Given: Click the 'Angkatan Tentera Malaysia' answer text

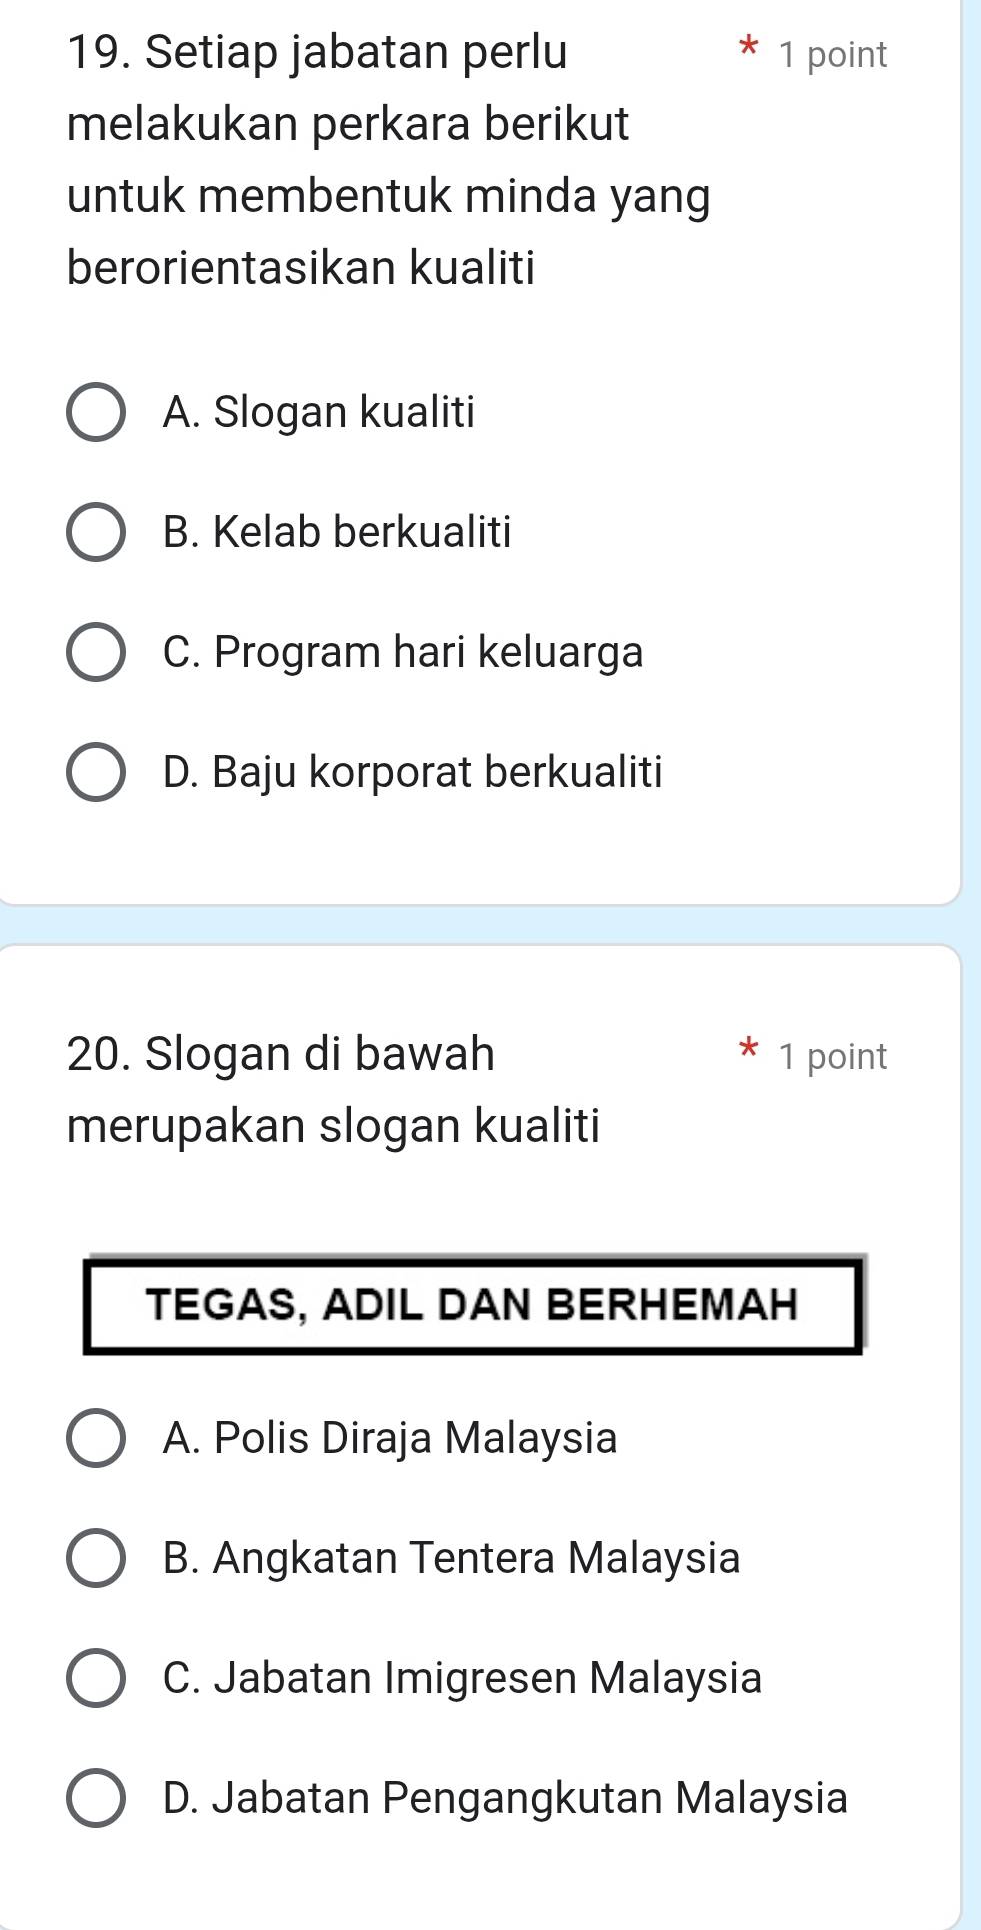Looking at the screenshot, I should tap(476, 1558).
